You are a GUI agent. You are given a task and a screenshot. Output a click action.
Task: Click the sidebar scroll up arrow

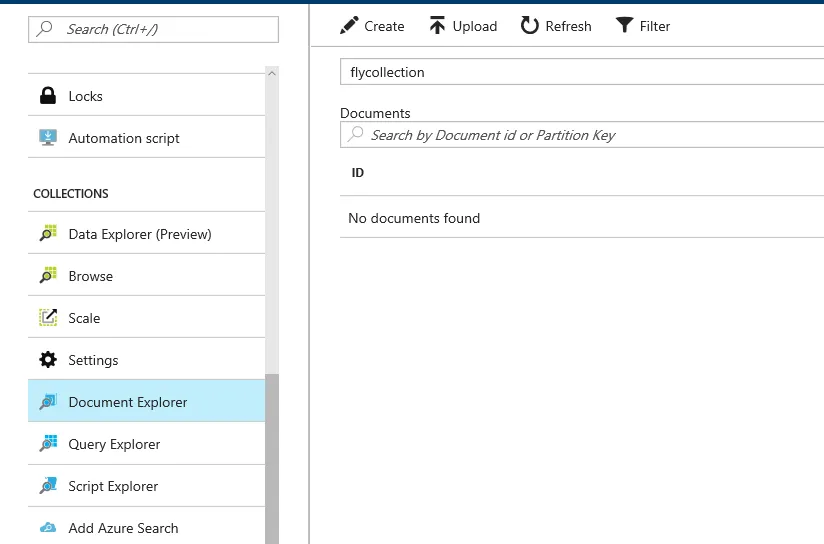[x=271, y=73]
